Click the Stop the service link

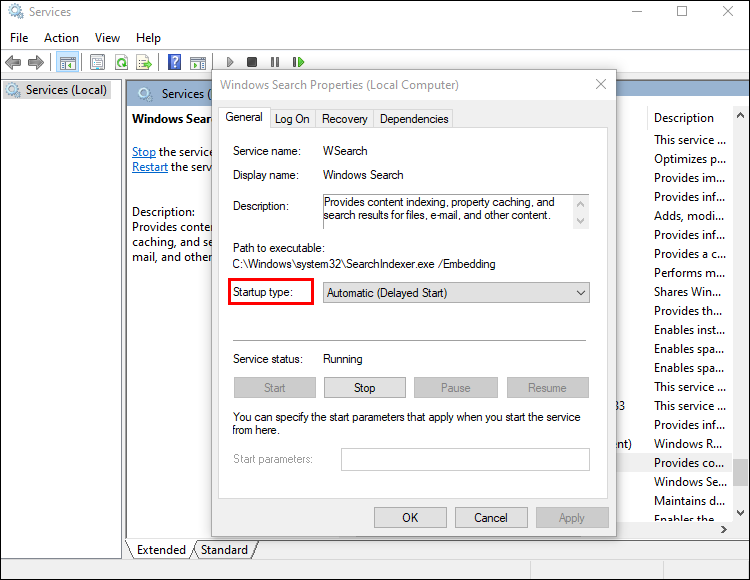click(143, 152)
